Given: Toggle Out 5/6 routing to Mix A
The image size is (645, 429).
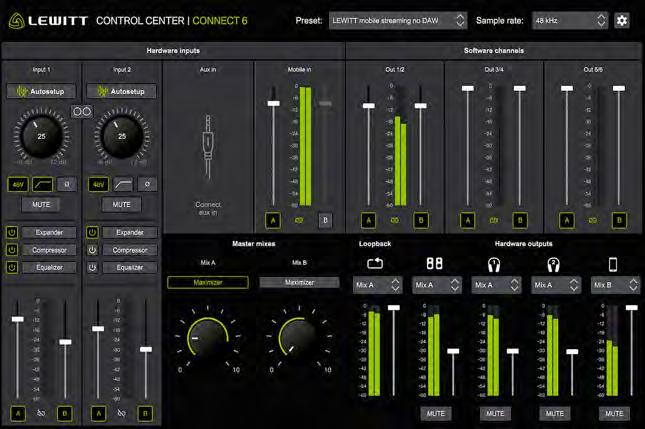Looking at the screenshot, I should click(x=567, y=220).
